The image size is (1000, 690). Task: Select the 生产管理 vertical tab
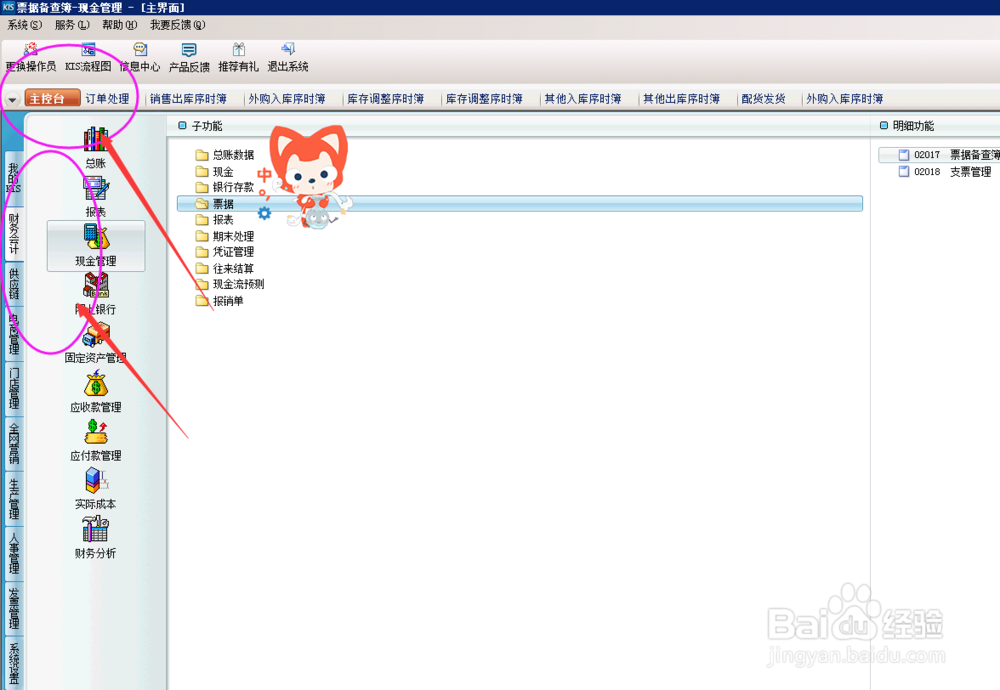pyautogui.click(x=13, y=497)
